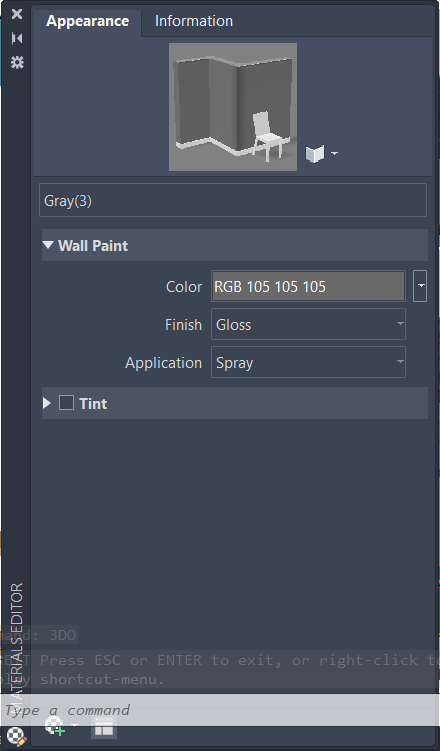The height and width of the screenshot is (751, 440).
Task: Enable the Tint checkbox
Action: tap(66, 403)
